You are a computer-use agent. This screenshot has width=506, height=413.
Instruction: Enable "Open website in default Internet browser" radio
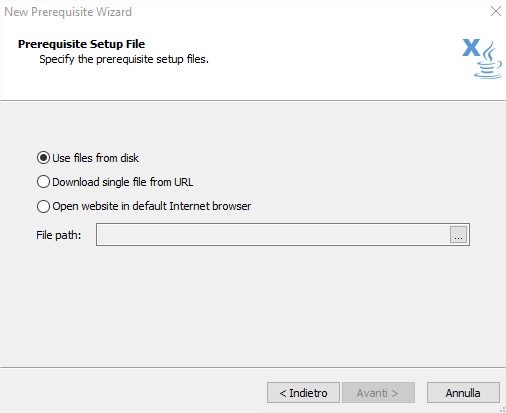[x=43, y=206]
